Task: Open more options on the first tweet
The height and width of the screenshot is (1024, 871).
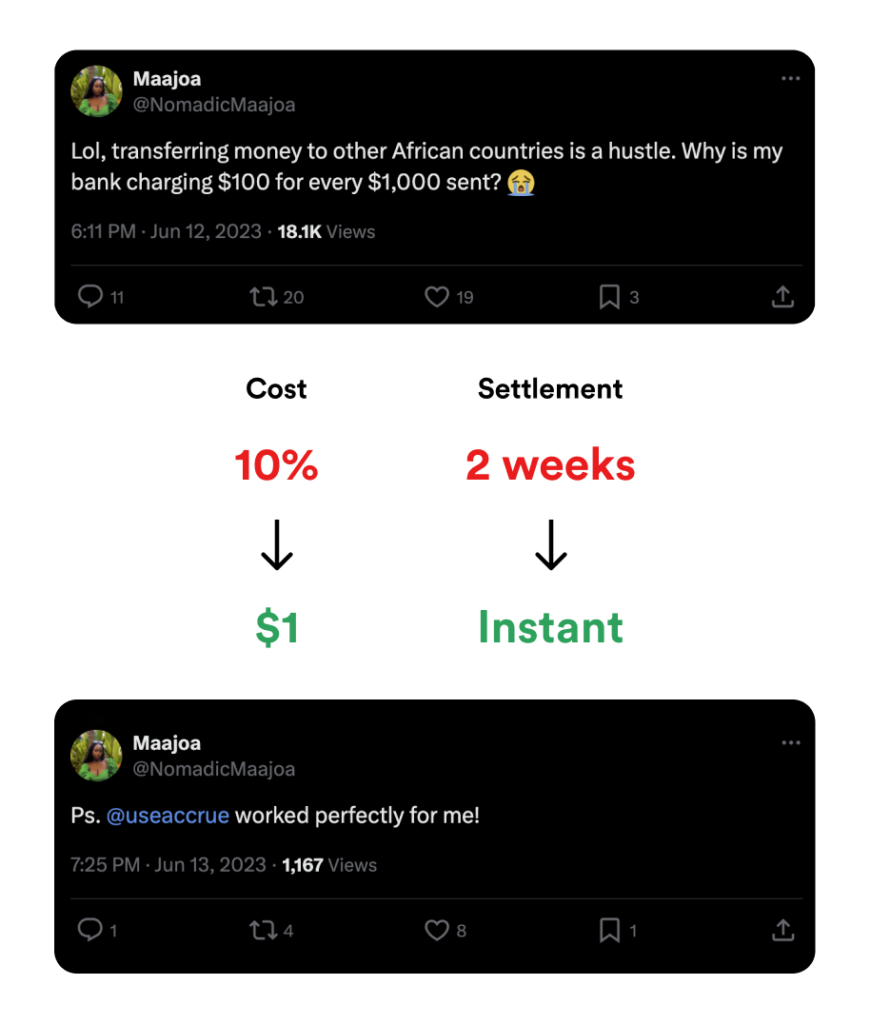Action: click(x=791, y=79)
